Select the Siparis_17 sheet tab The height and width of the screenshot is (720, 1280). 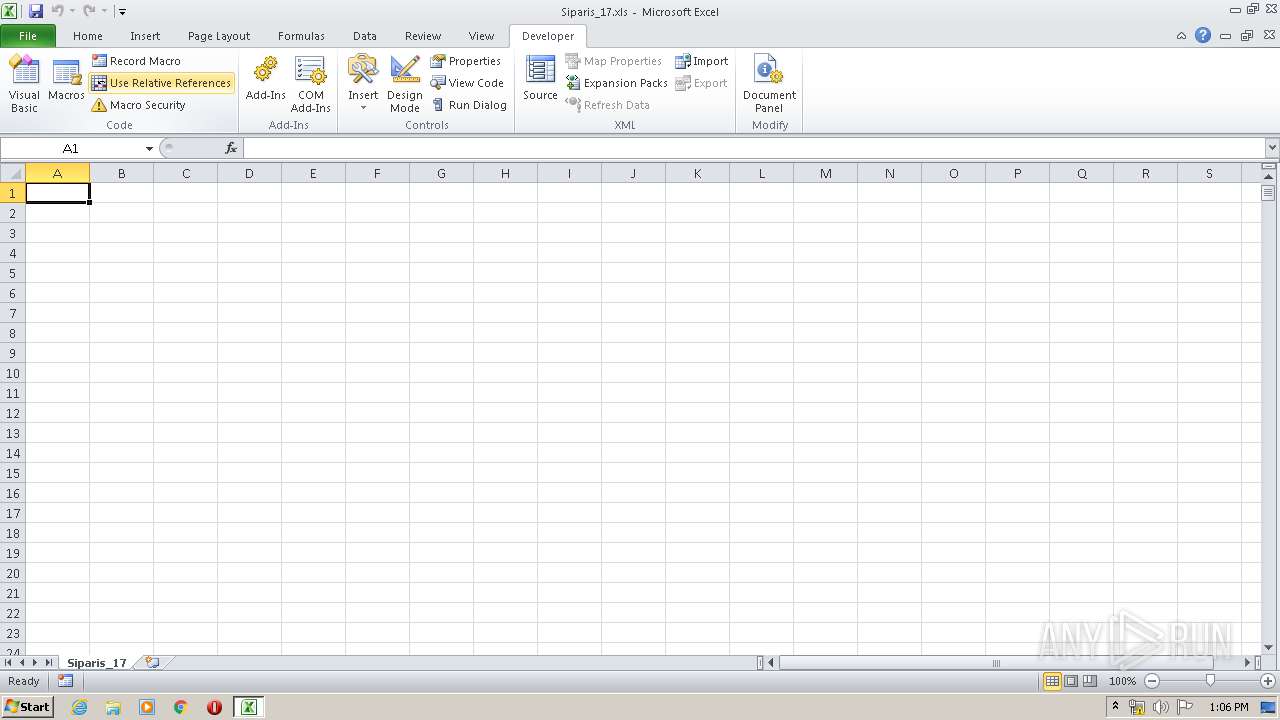coord(97,662)
